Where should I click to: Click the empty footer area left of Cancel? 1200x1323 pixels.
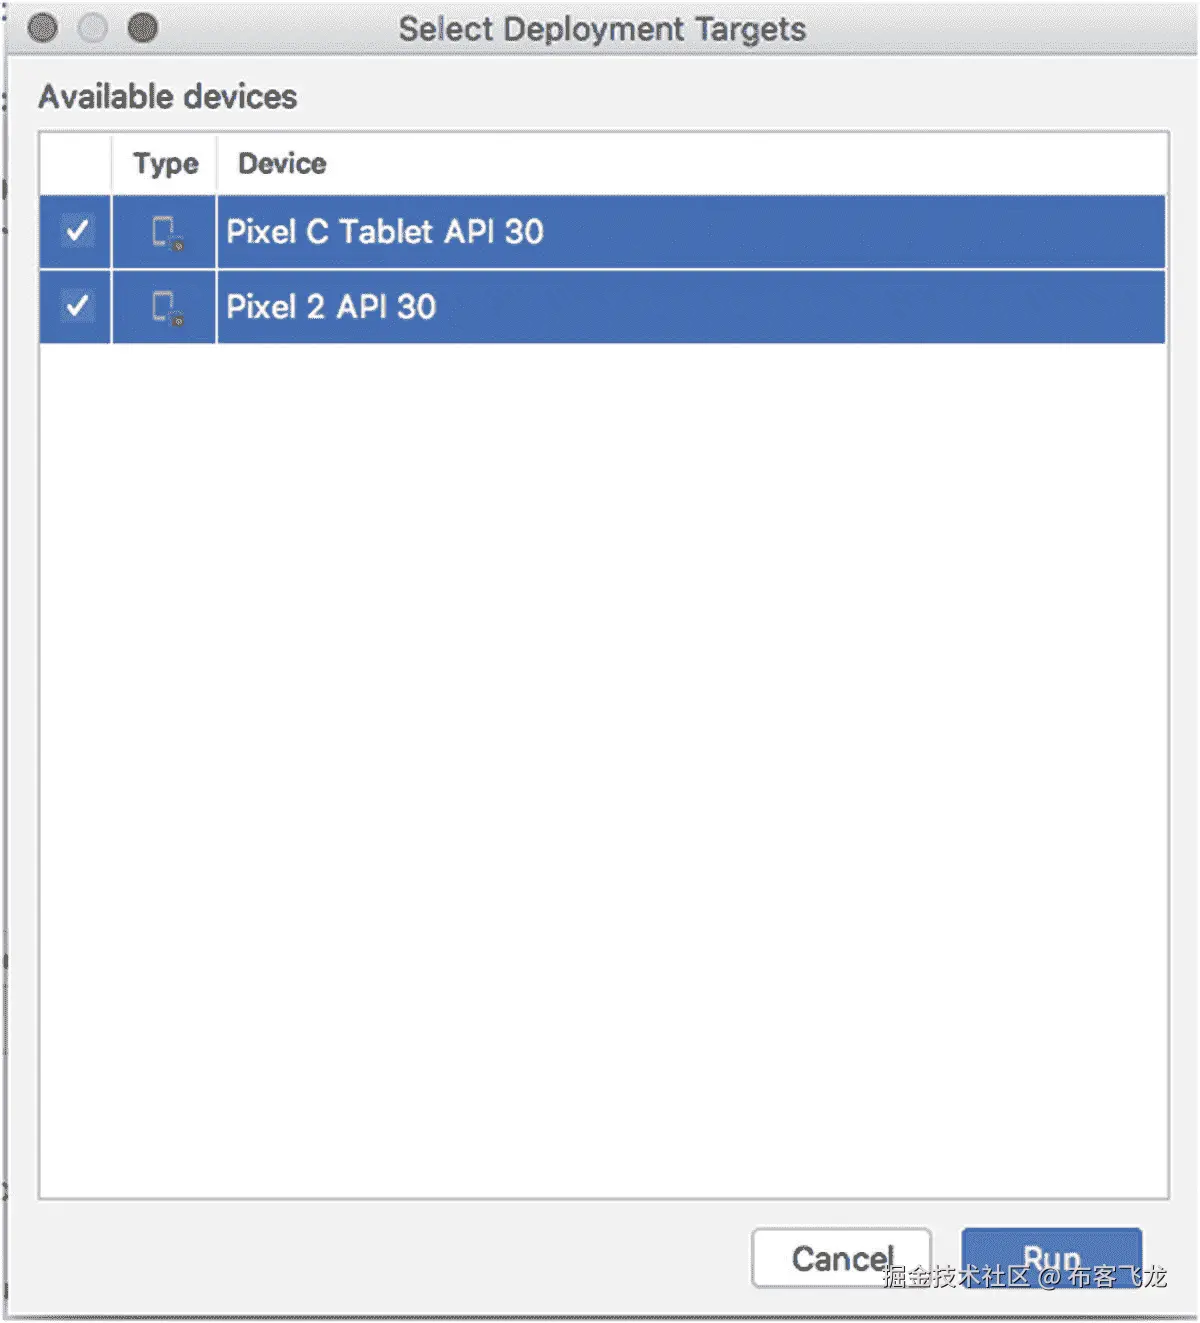point(390,1258)
